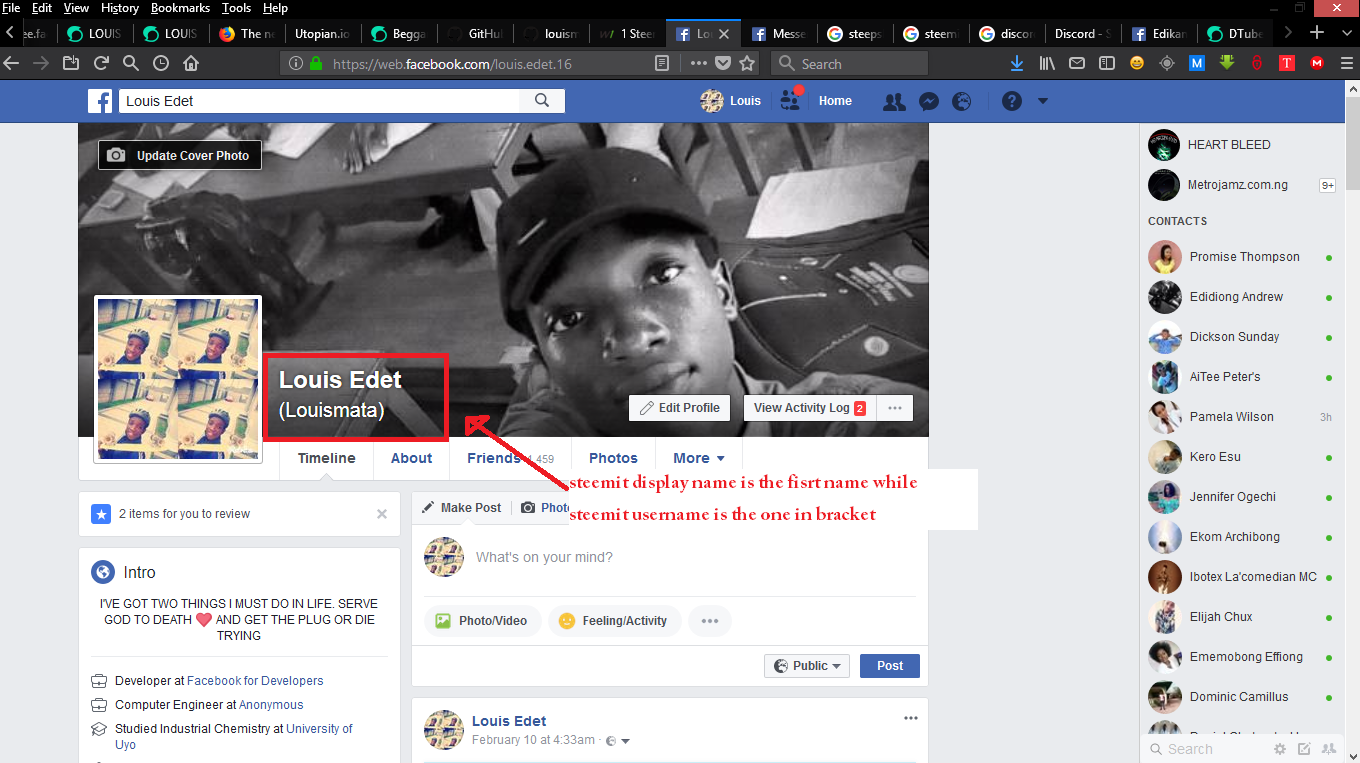Open the Friend Requests icon in the header
This screenshot has width=1360, height=763.
[x=894, y=101]
